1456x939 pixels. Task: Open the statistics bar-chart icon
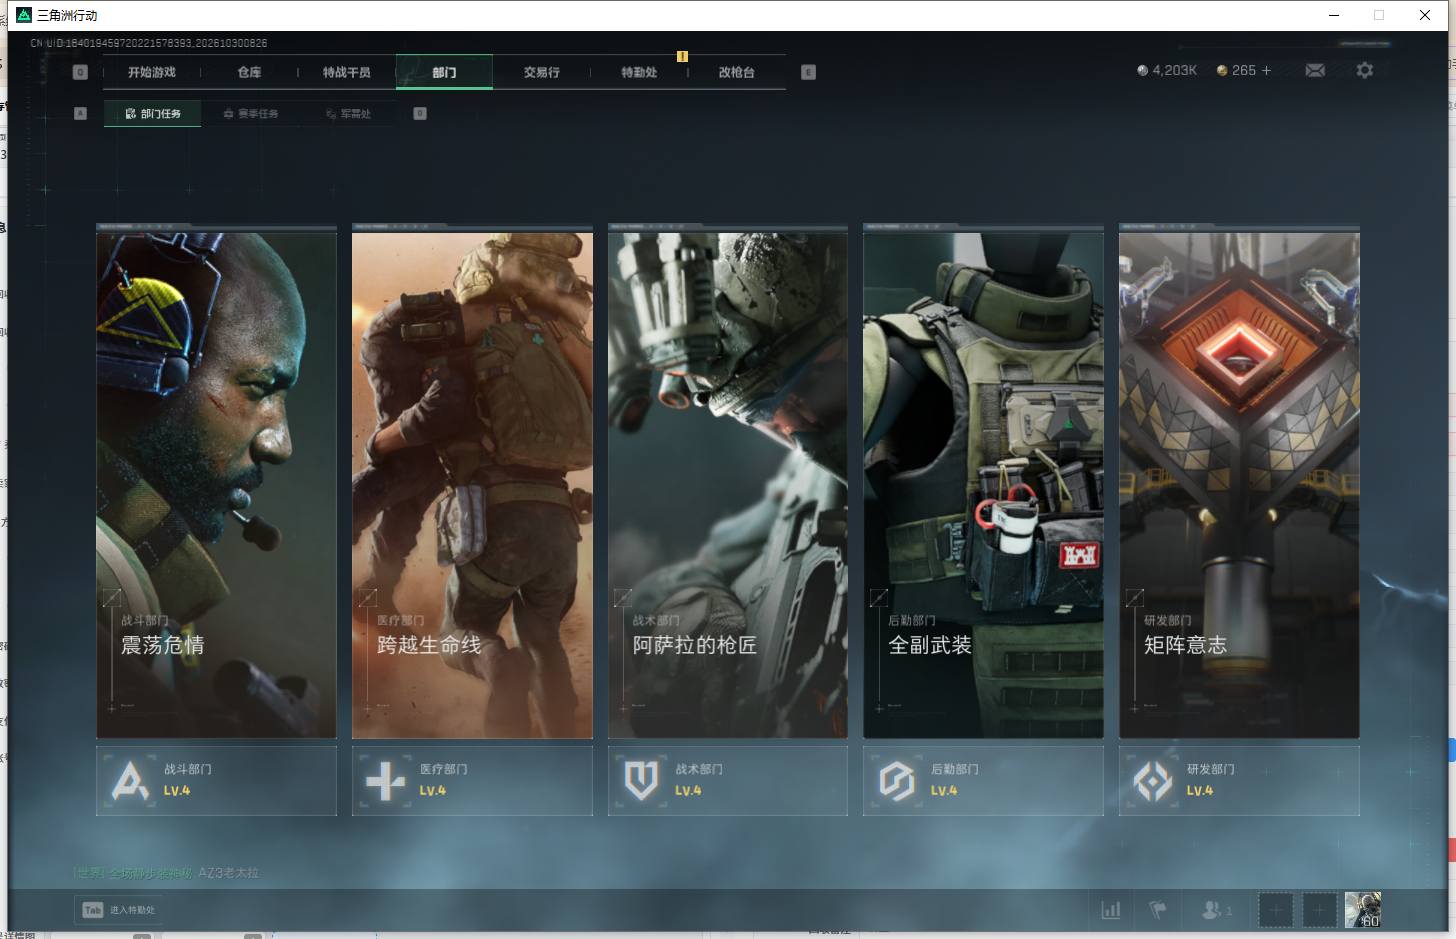pyautogui.click(x=1111, y=910)
